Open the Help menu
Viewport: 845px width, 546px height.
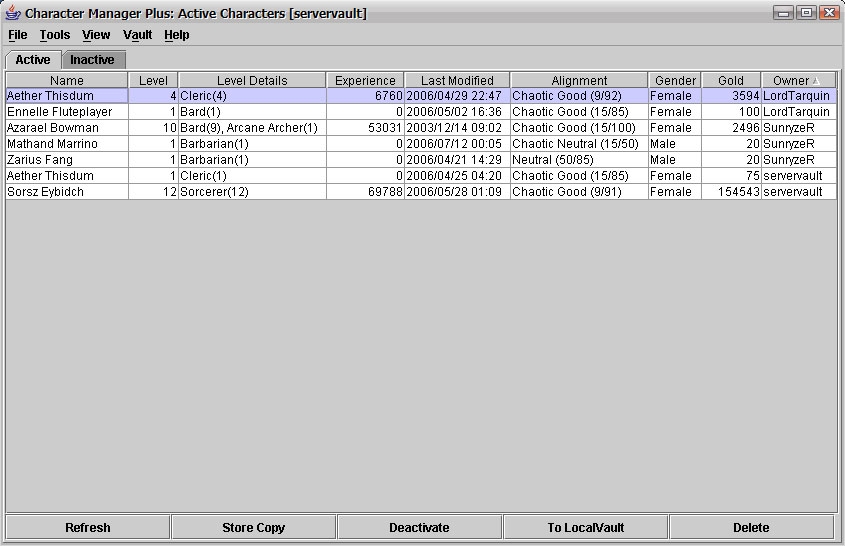click(176, 35)
